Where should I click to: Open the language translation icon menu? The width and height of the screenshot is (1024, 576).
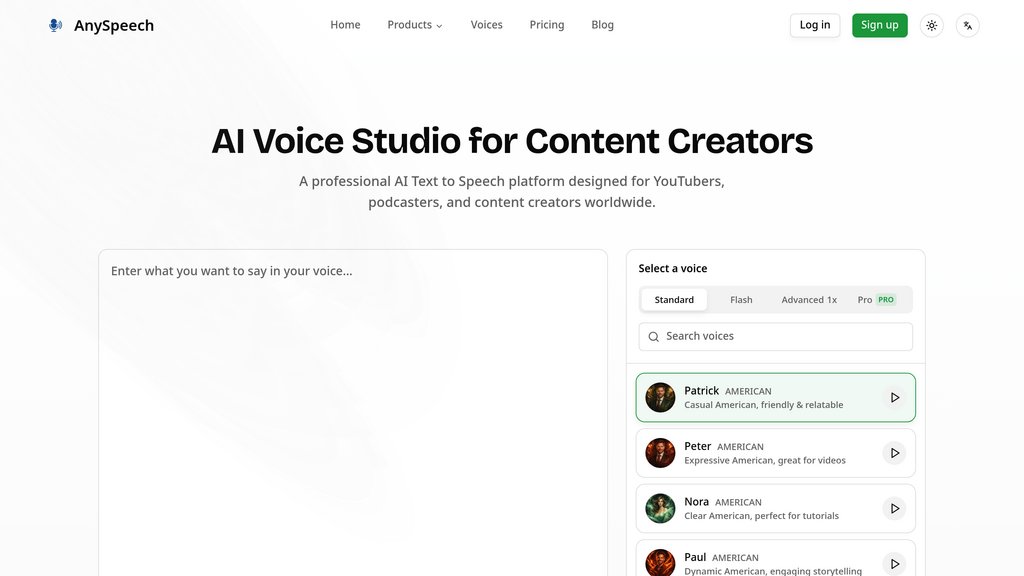click(x=968, y=25)
